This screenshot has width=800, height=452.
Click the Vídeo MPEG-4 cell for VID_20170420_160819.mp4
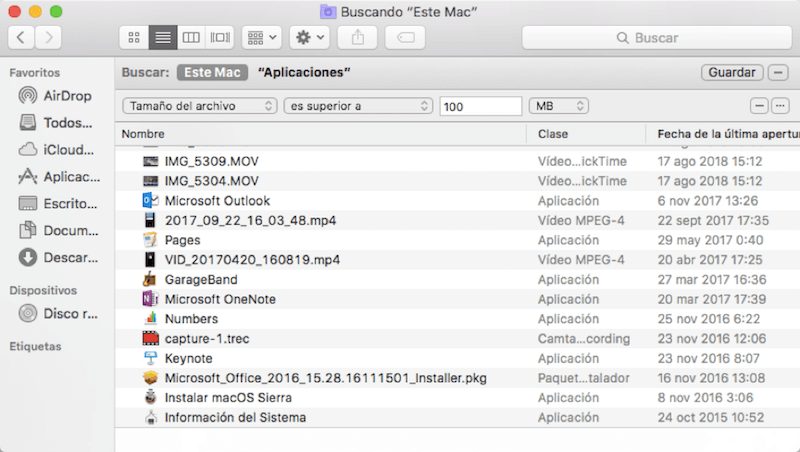(x=581, y=260)
